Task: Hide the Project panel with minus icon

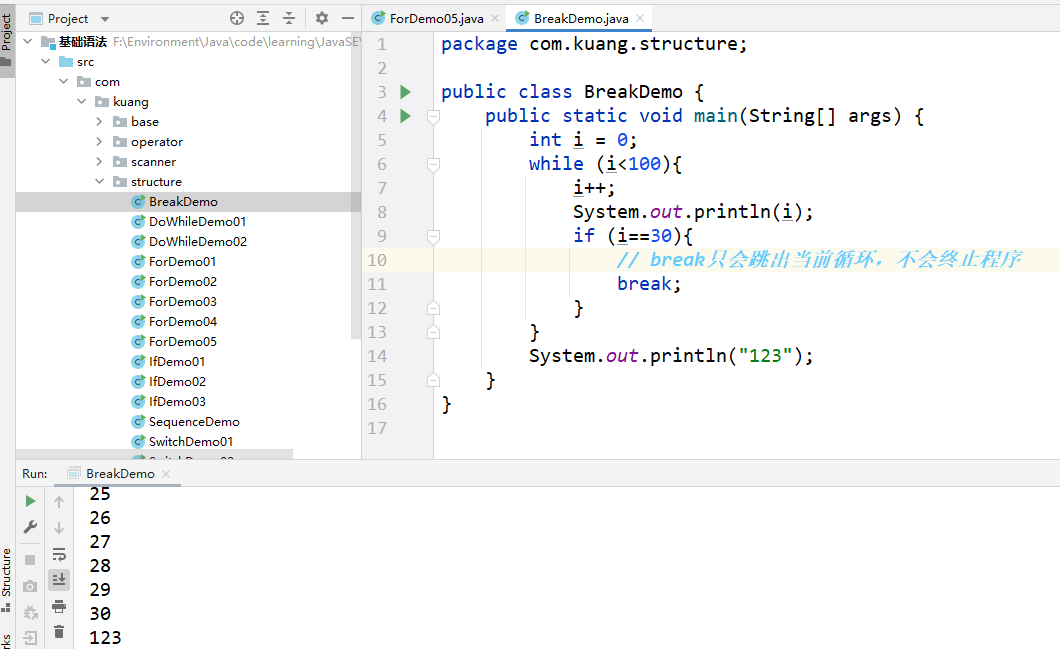Action: [x=347, y=18]
